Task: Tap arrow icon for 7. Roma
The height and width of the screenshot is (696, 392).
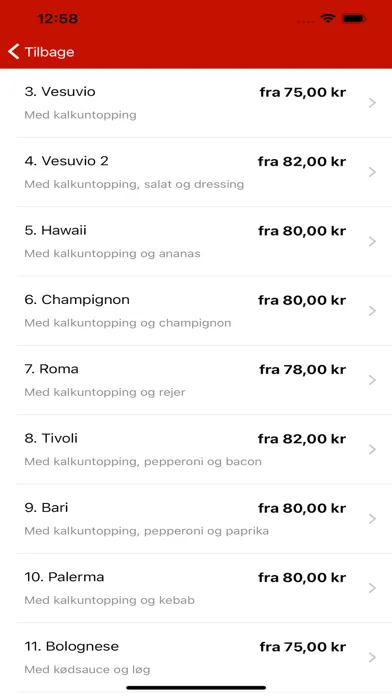Action: point(372,380)
